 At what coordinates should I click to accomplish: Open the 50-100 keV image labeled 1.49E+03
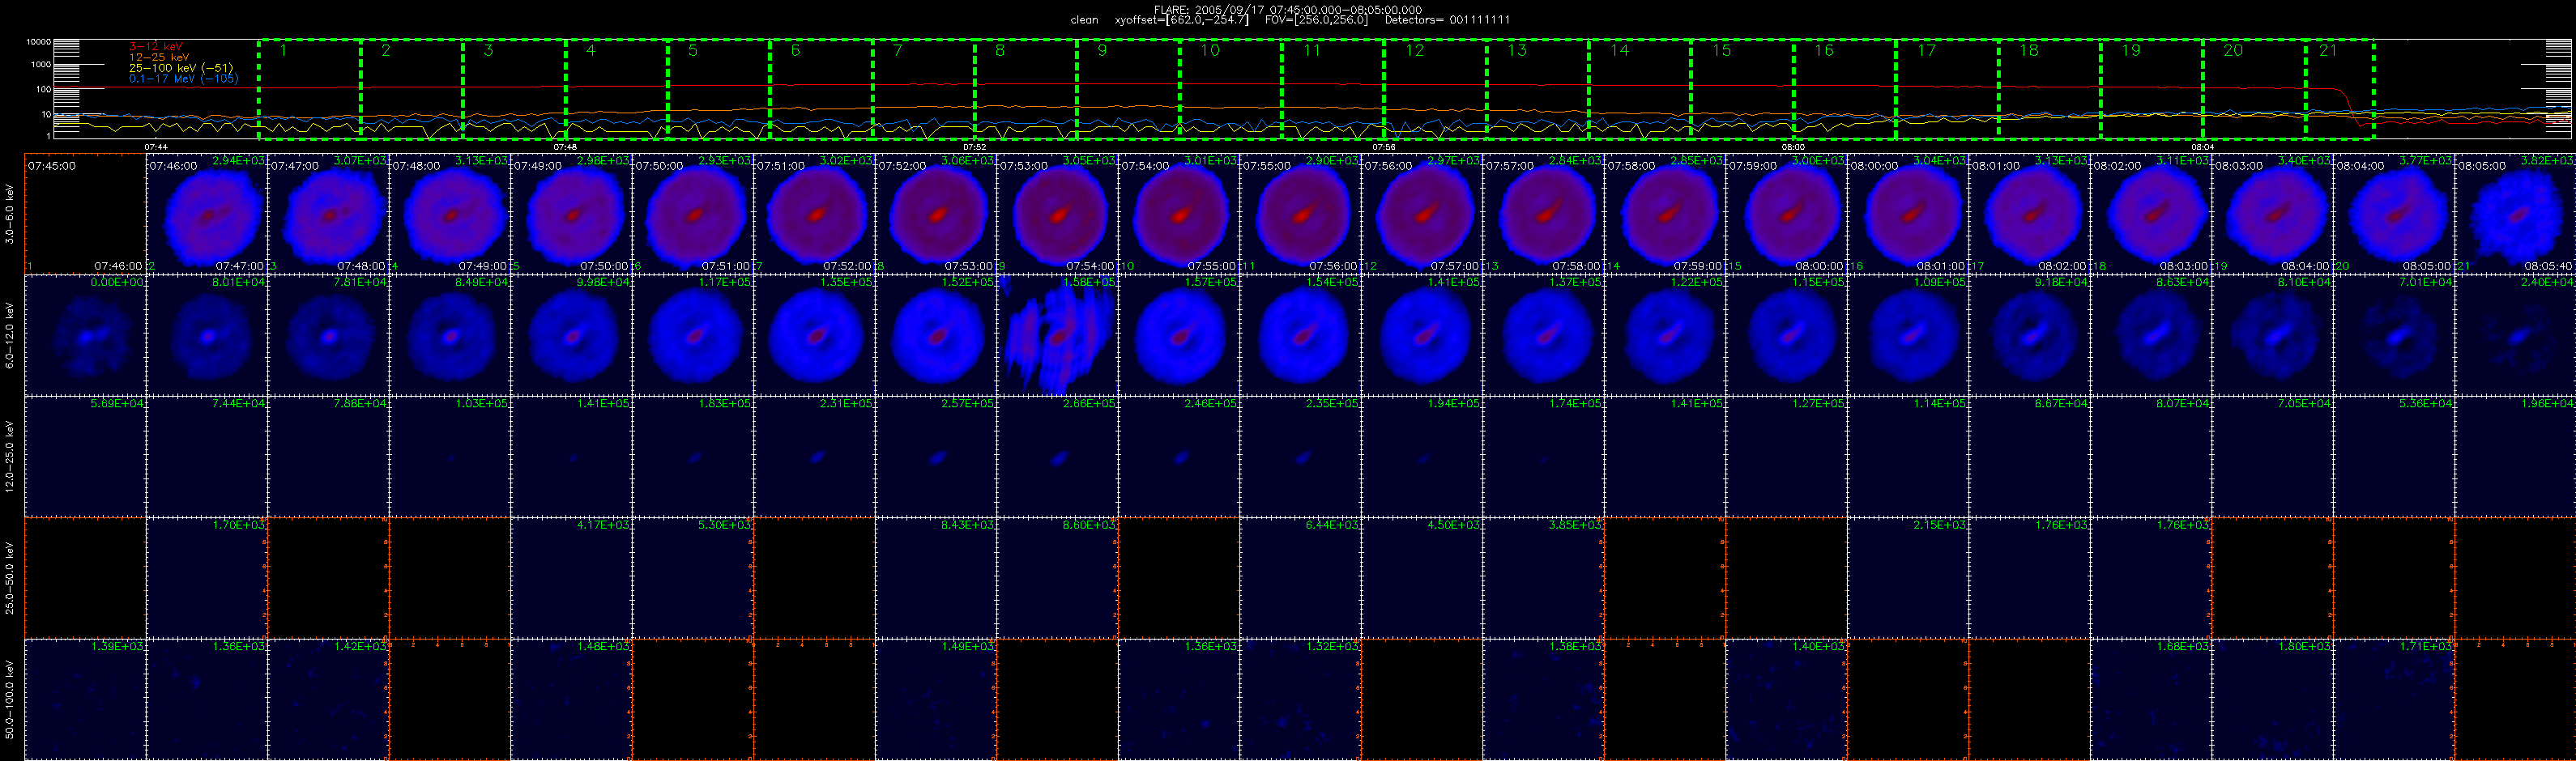click(936, 699)
